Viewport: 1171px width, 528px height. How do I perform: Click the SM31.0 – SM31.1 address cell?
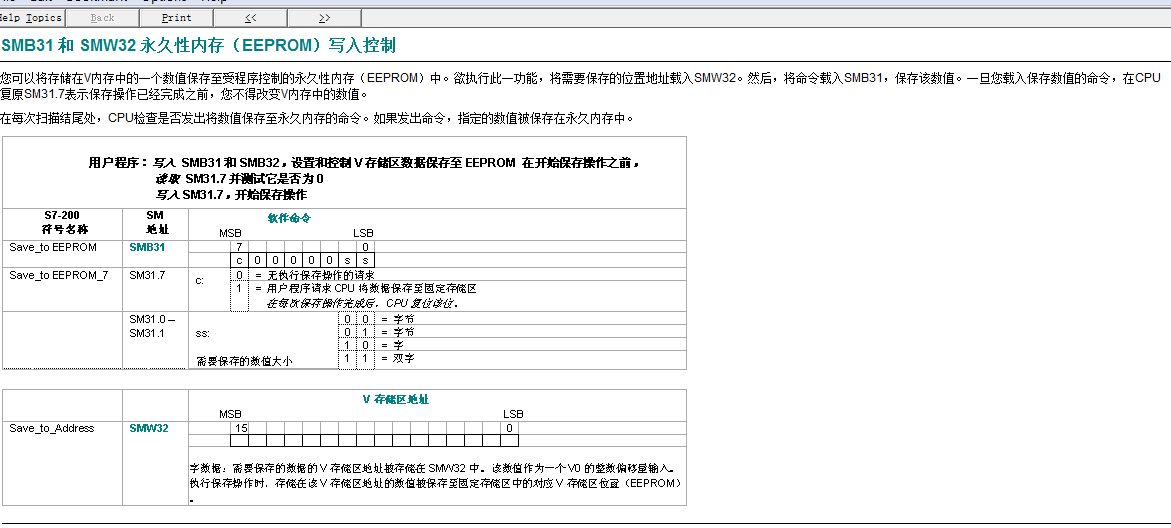(152, 325)
